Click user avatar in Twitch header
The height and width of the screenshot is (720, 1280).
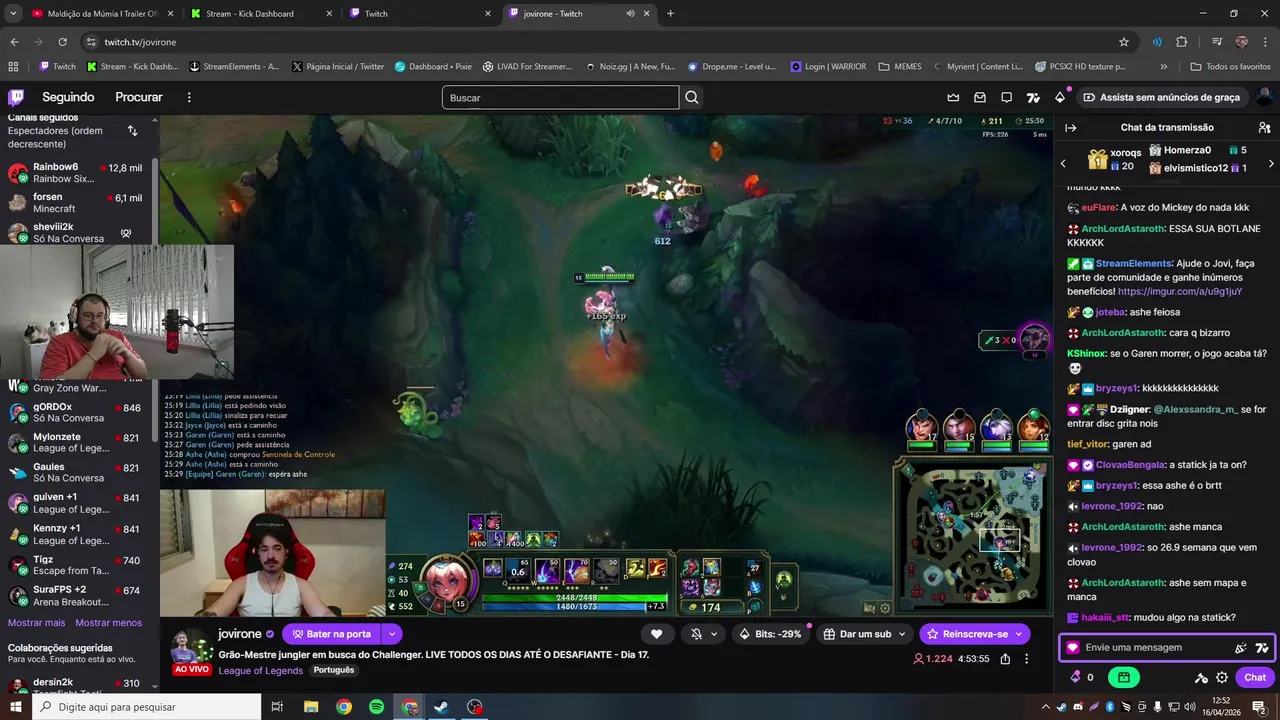point(1264,97)
